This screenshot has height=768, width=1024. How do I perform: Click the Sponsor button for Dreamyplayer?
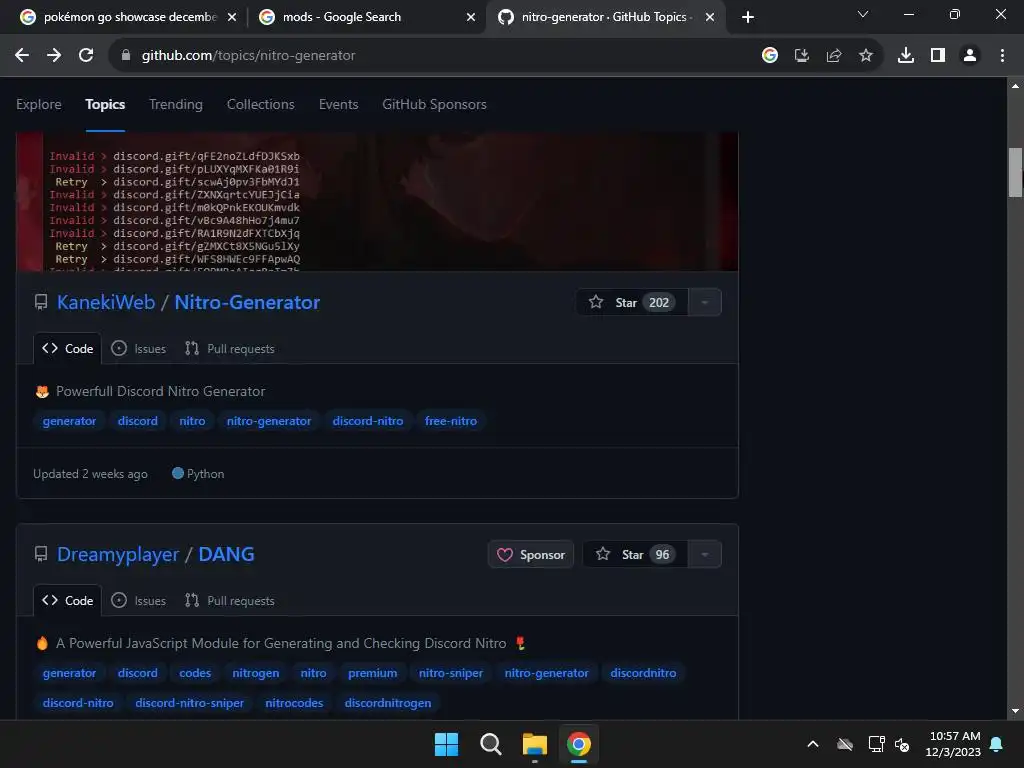point(531,554)
